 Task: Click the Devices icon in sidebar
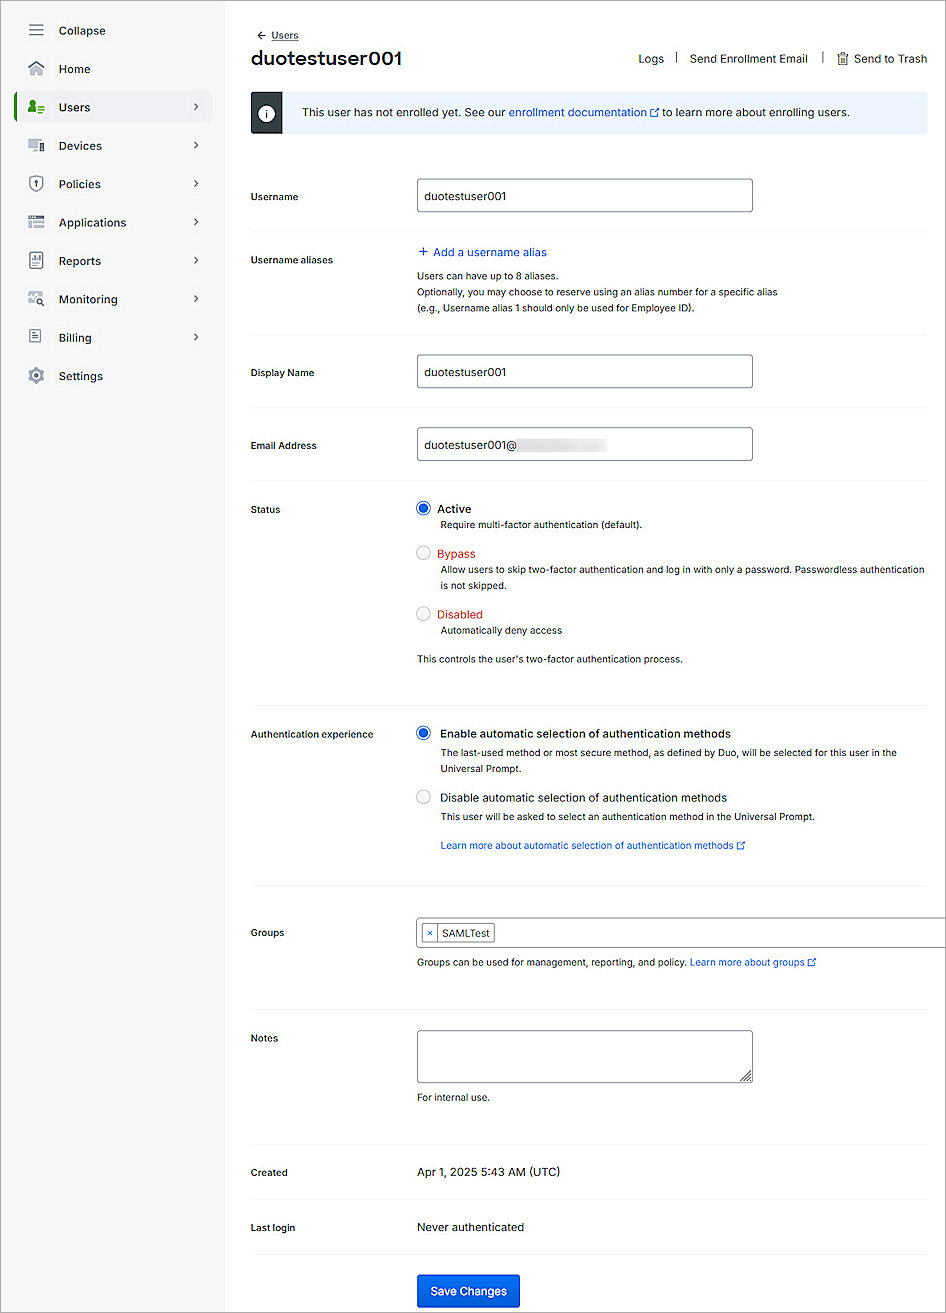coord(36,146)
